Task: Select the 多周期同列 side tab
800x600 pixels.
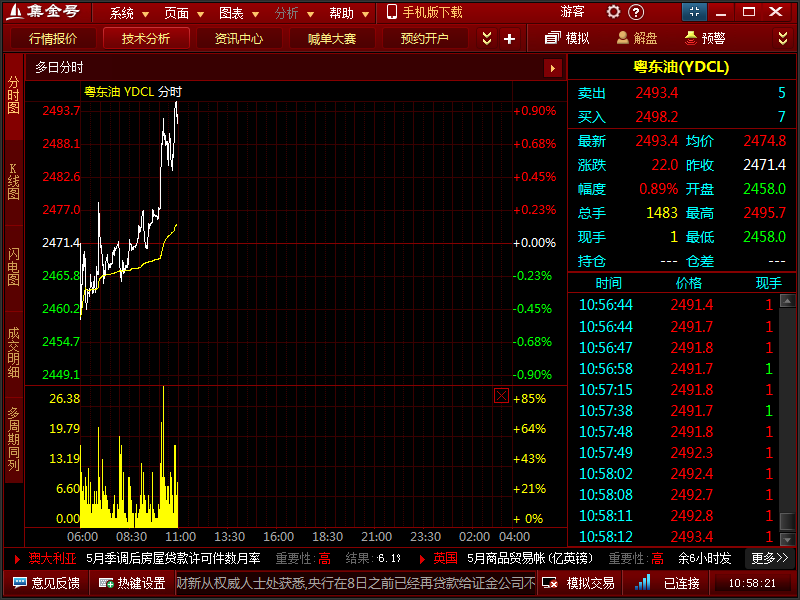Action: [x=14, y=439]
